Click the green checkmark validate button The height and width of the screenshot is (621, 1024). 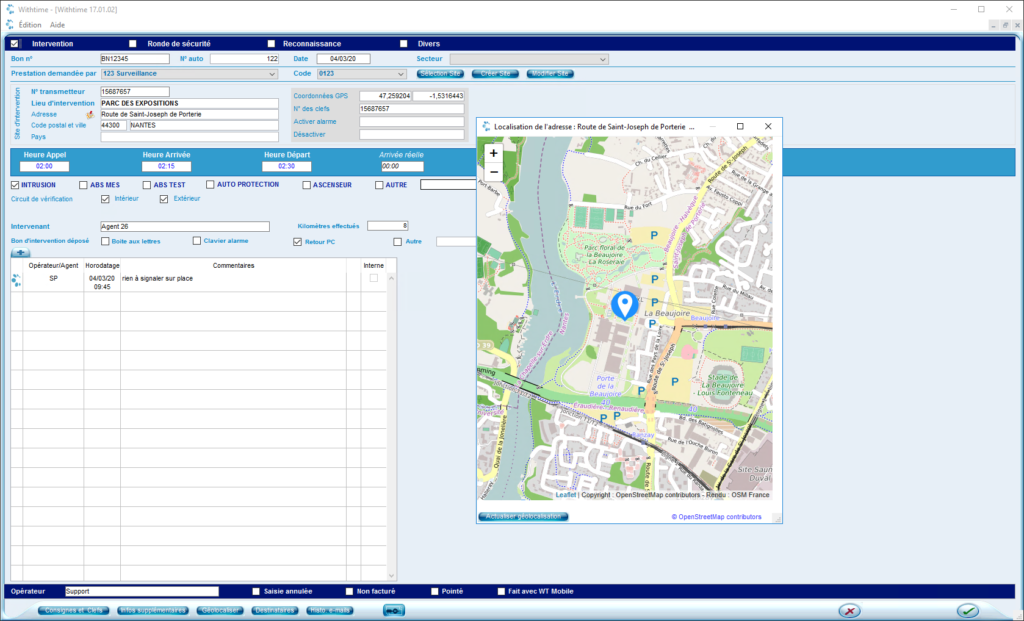968,611
